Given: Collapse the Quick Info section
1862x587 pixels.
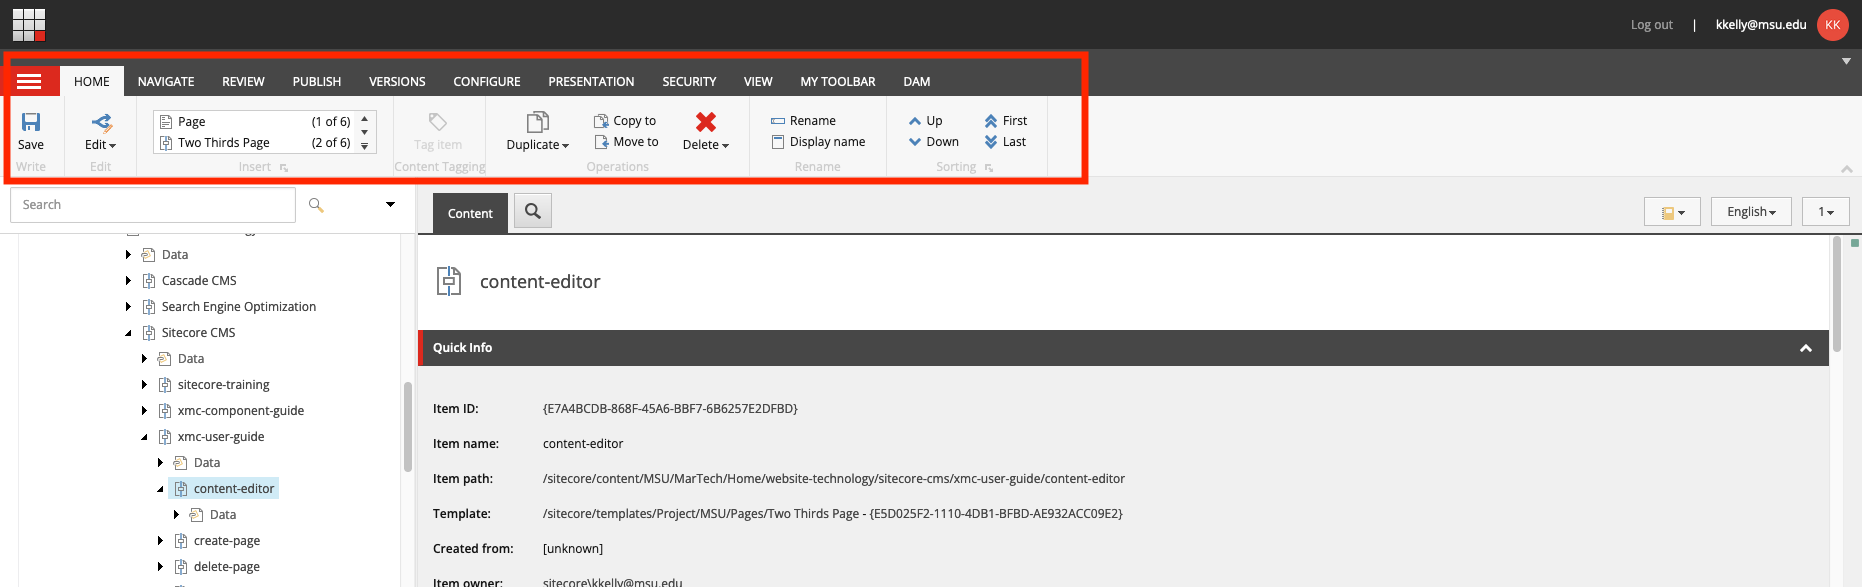Looking at the screenshot, I should coord(1805,348).
